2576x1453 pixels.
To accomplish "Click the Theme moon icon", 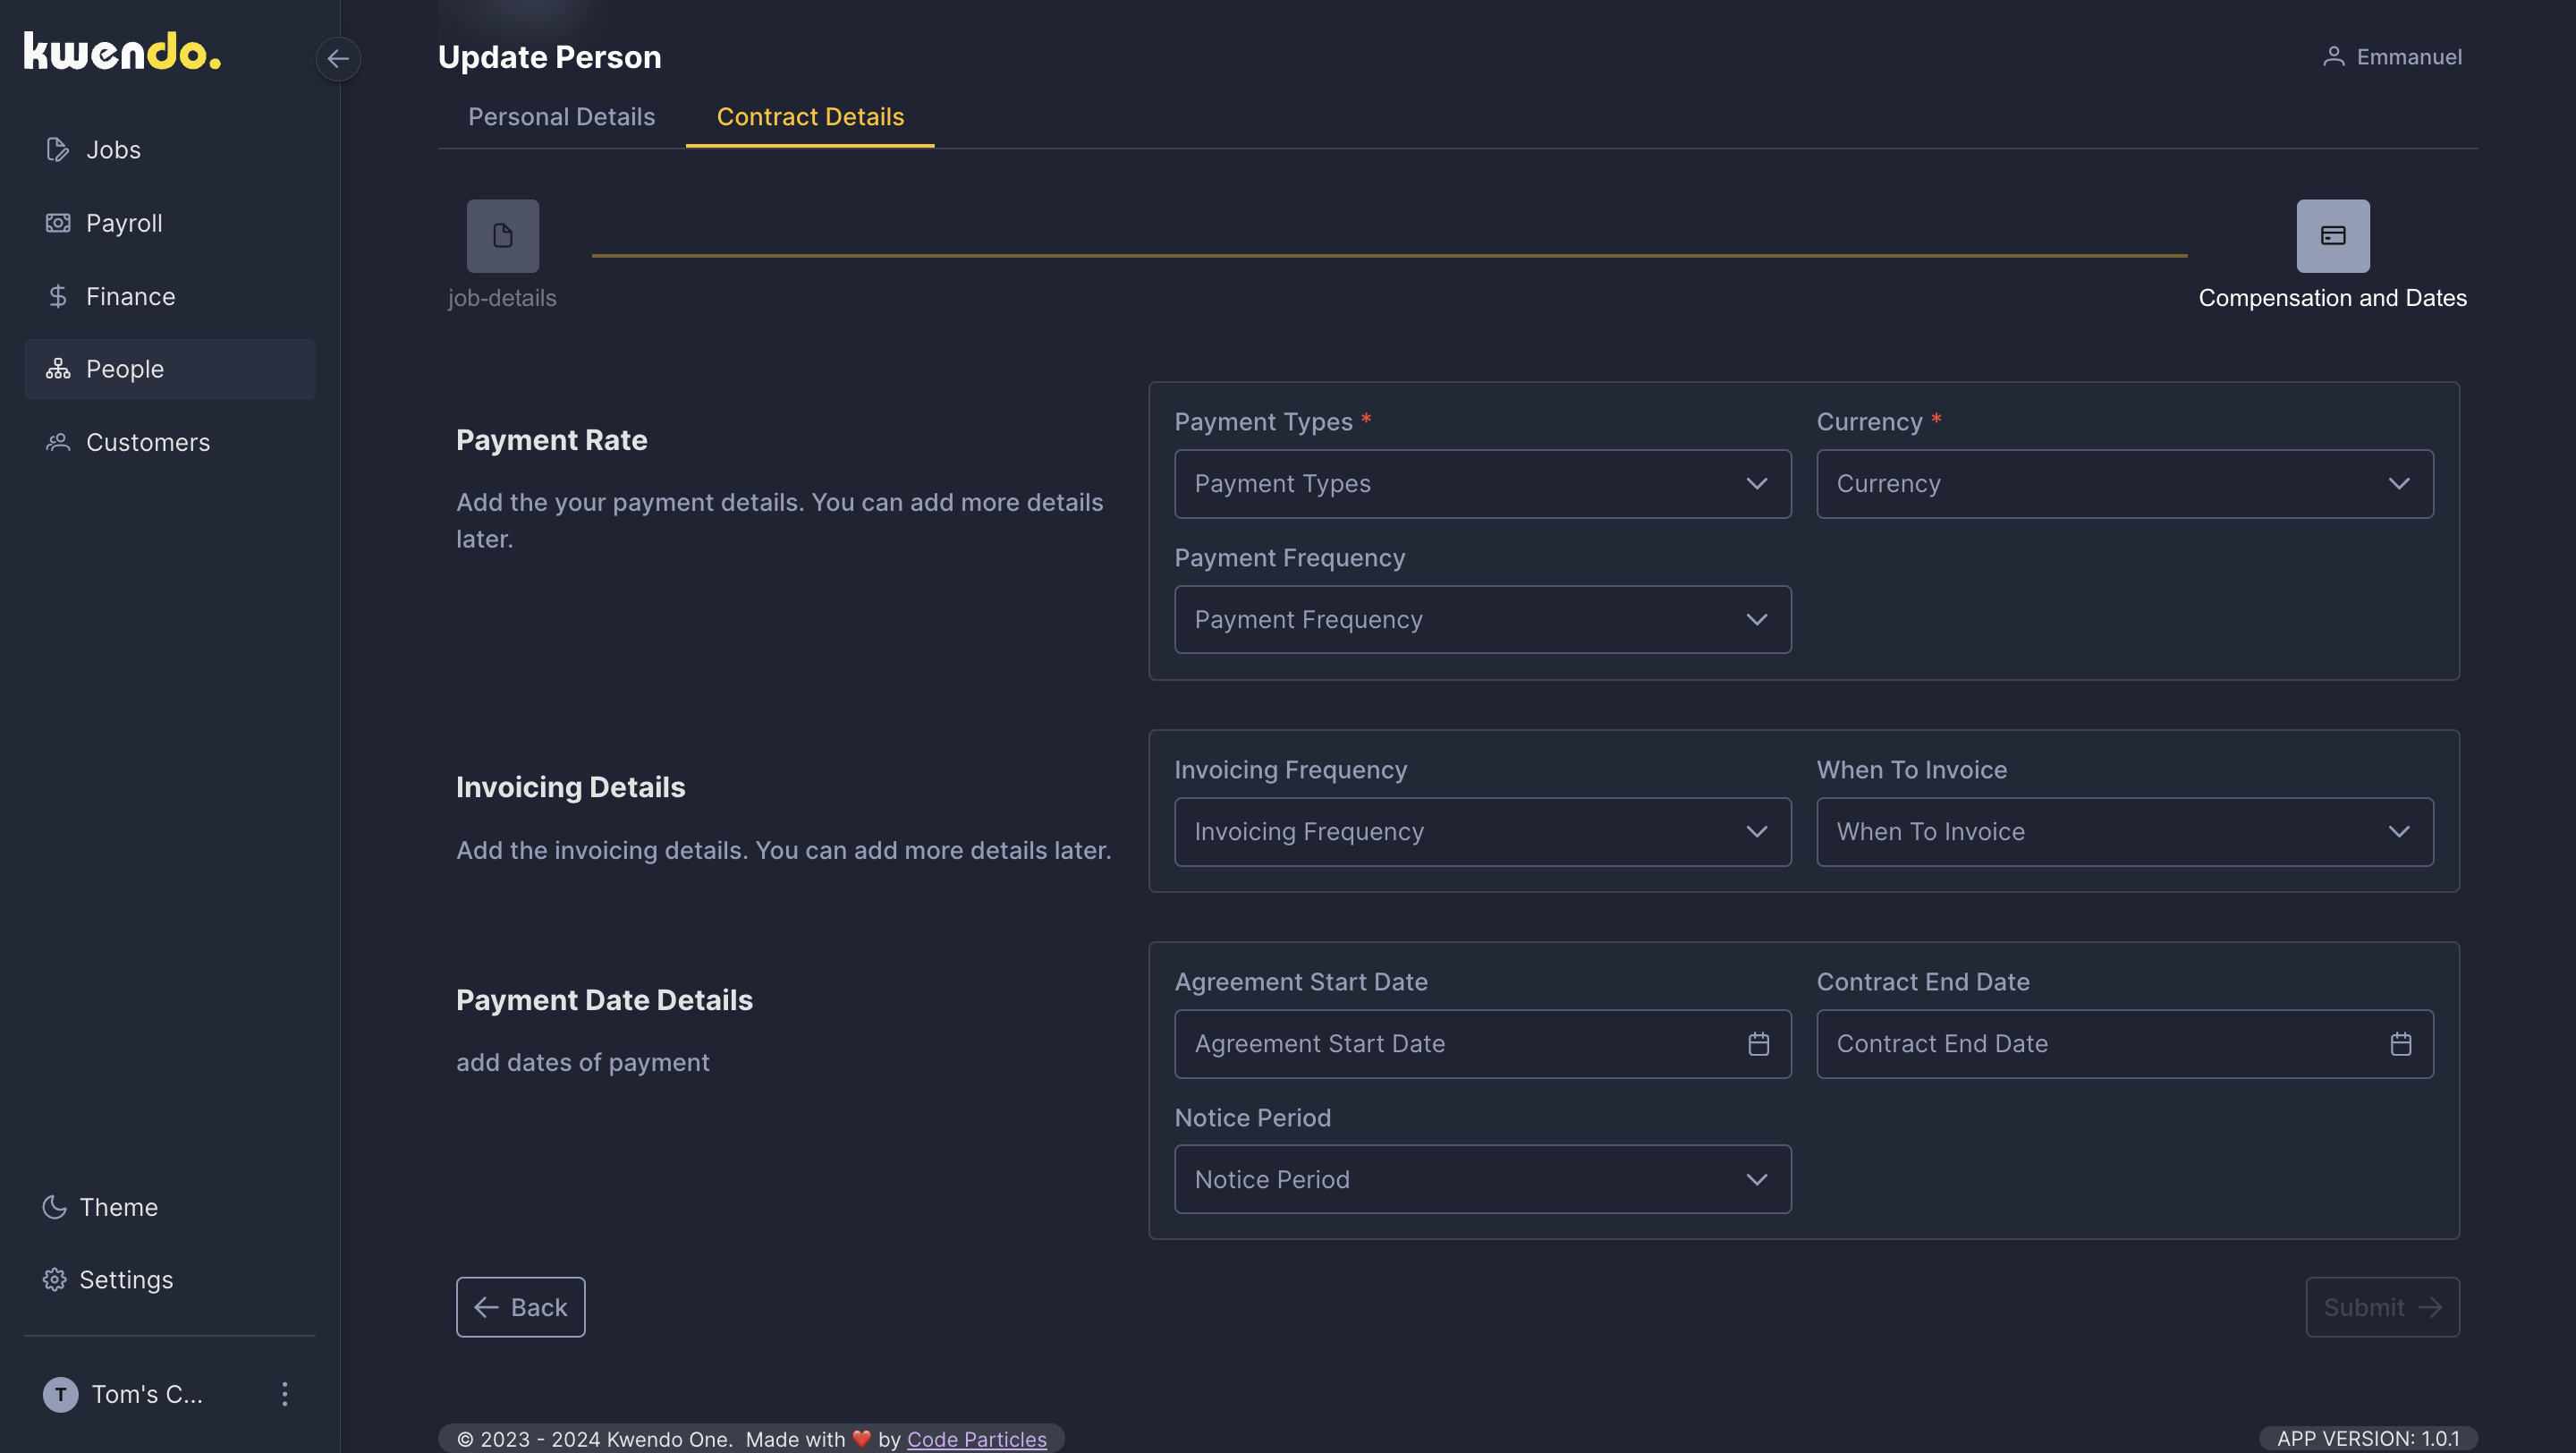I will (x=54, y=1207).
